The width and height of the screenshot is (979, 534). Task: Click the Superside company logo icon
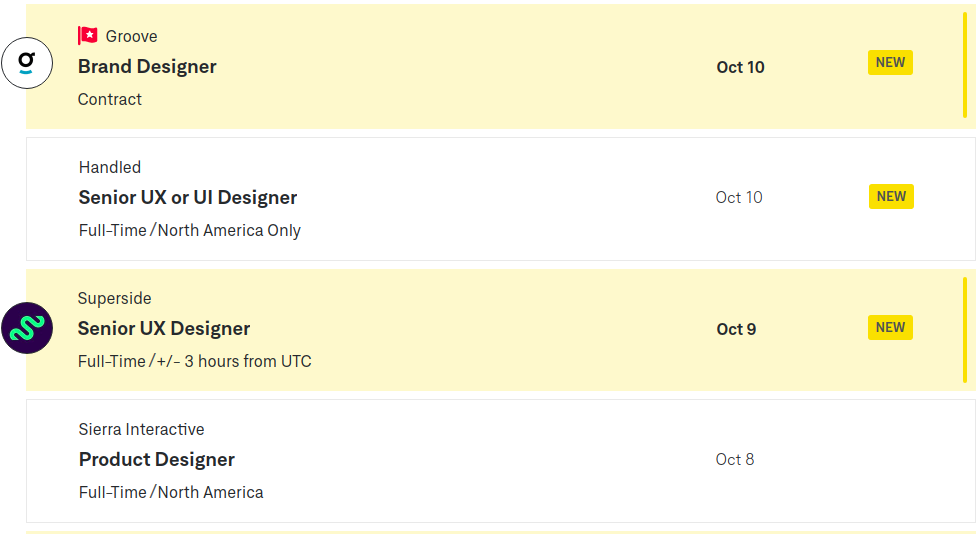[27, 328]
